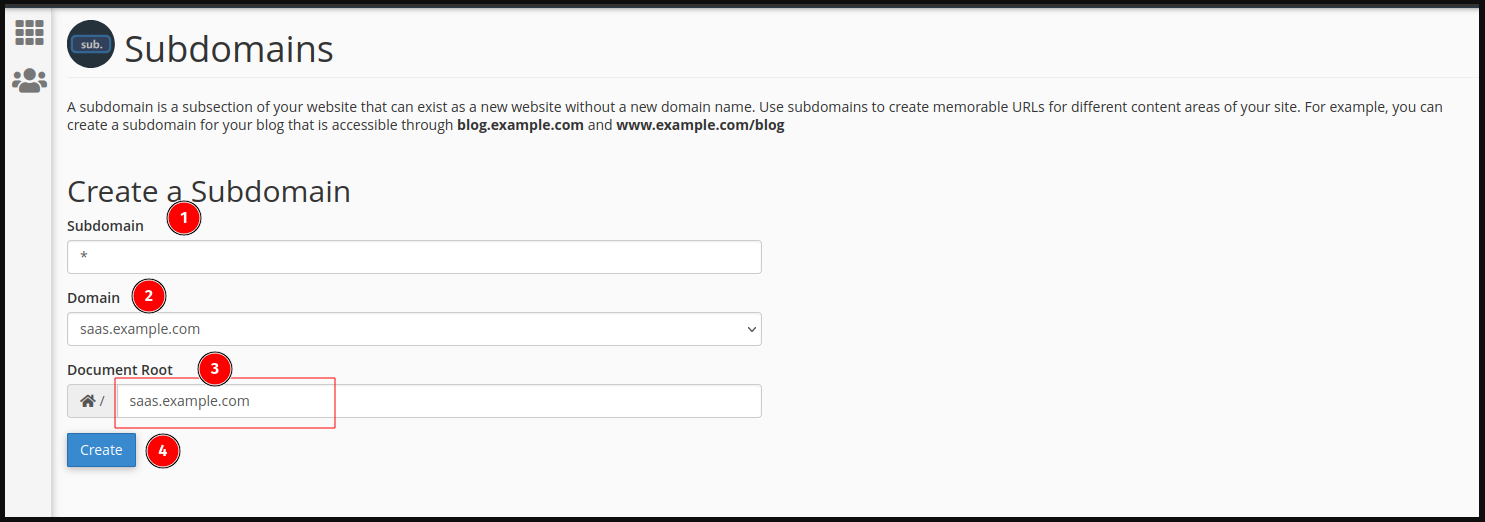
Task: Click the red step 2 marker
Action: (x=149, y=295)
